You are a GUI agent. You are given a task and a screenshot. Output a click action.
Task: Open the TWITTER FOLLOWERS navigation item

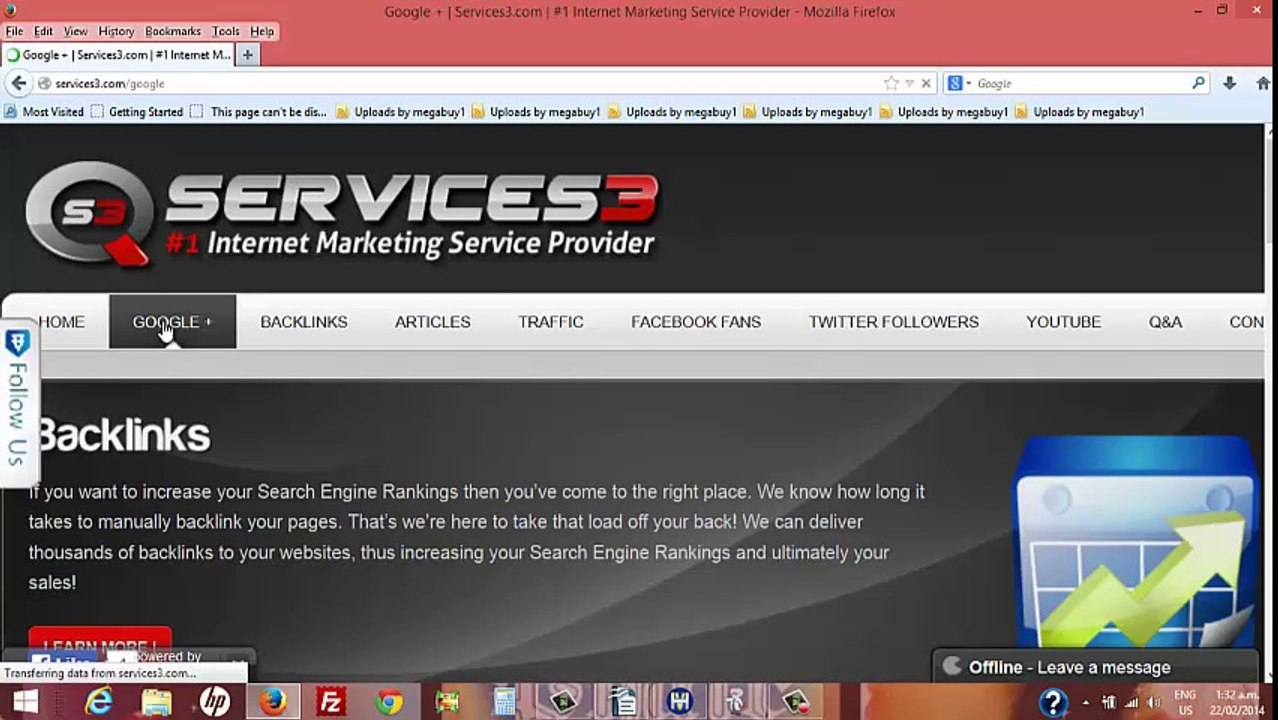pos(894,322)
